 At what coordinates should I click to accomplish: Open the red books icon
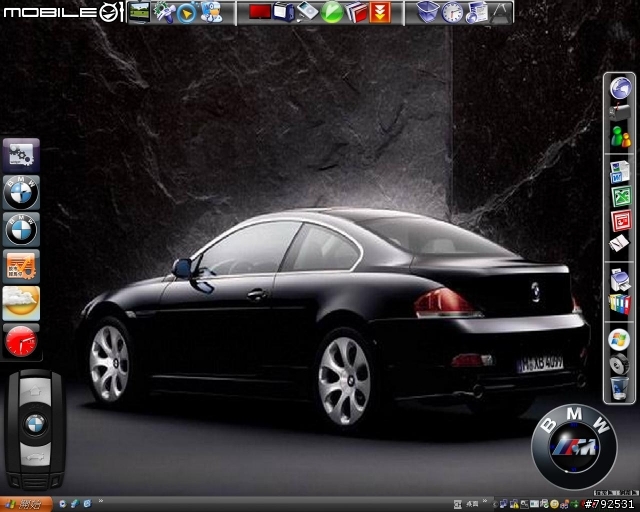point(356,12)
